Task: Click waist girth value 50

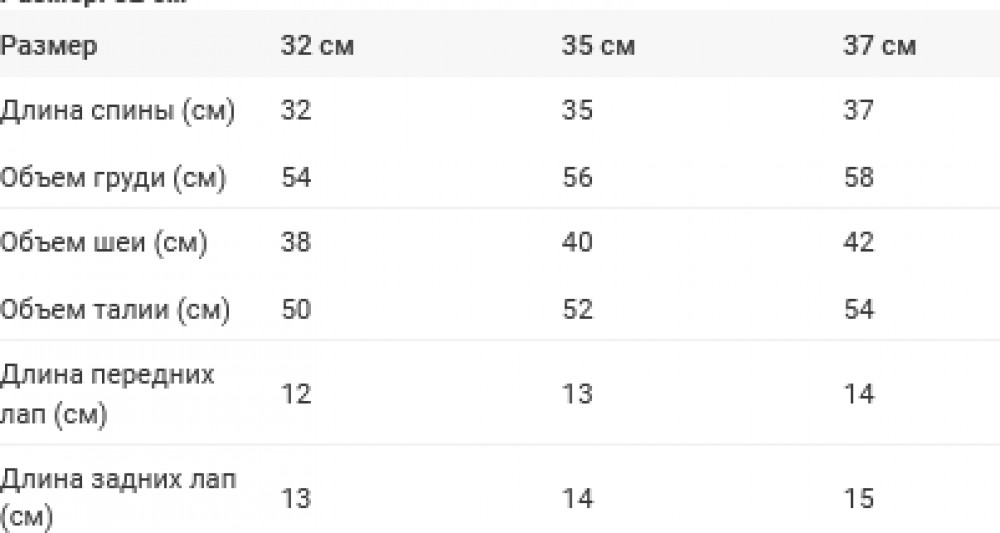Action: [296, 309]
